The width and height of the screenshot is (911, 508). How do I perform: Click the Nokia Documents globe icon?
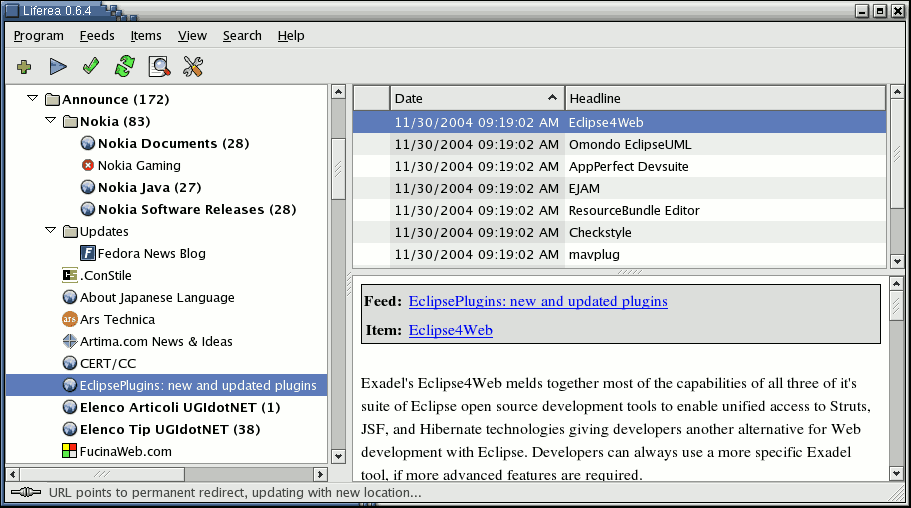tap(88, 143)
